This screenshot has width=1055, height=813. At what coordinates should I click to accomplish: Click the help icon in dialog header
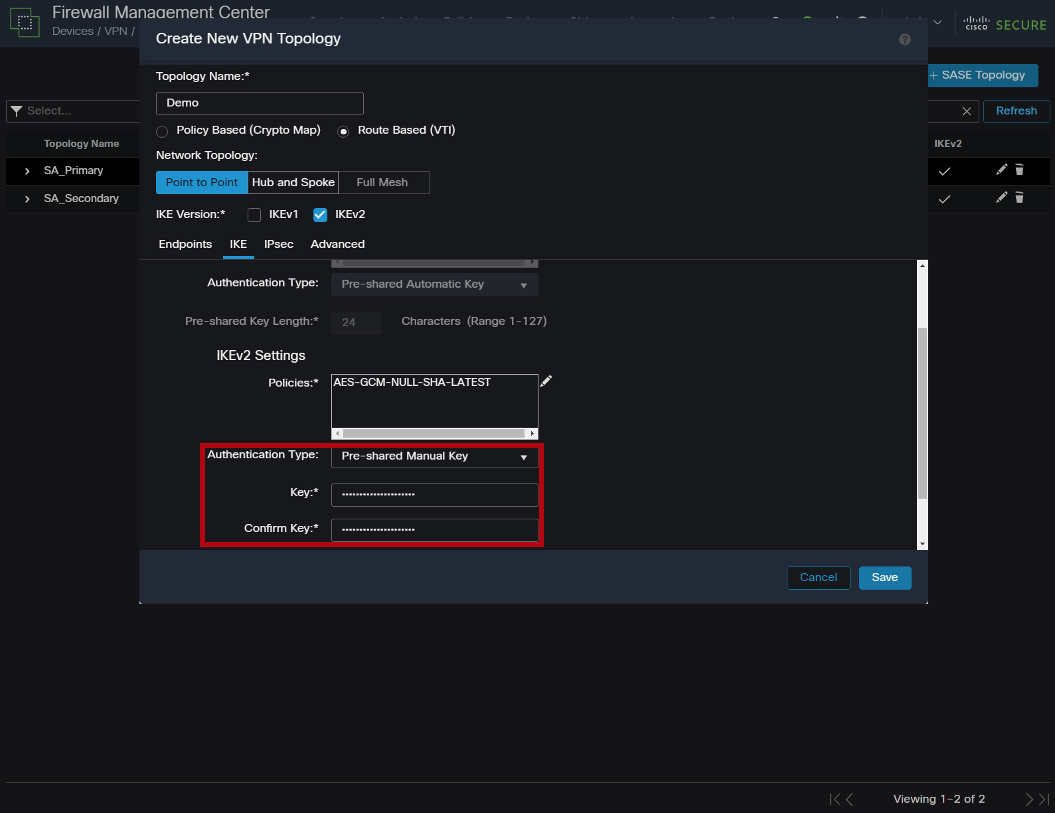[x=905, y=40]
